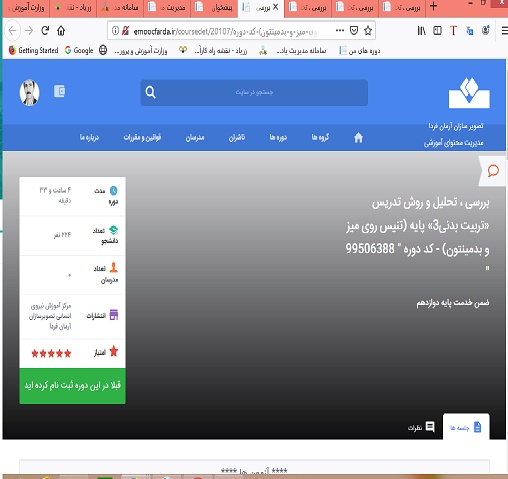Click the site search magnifier icon
Screen dimensions: 508x479
point(151,92)
